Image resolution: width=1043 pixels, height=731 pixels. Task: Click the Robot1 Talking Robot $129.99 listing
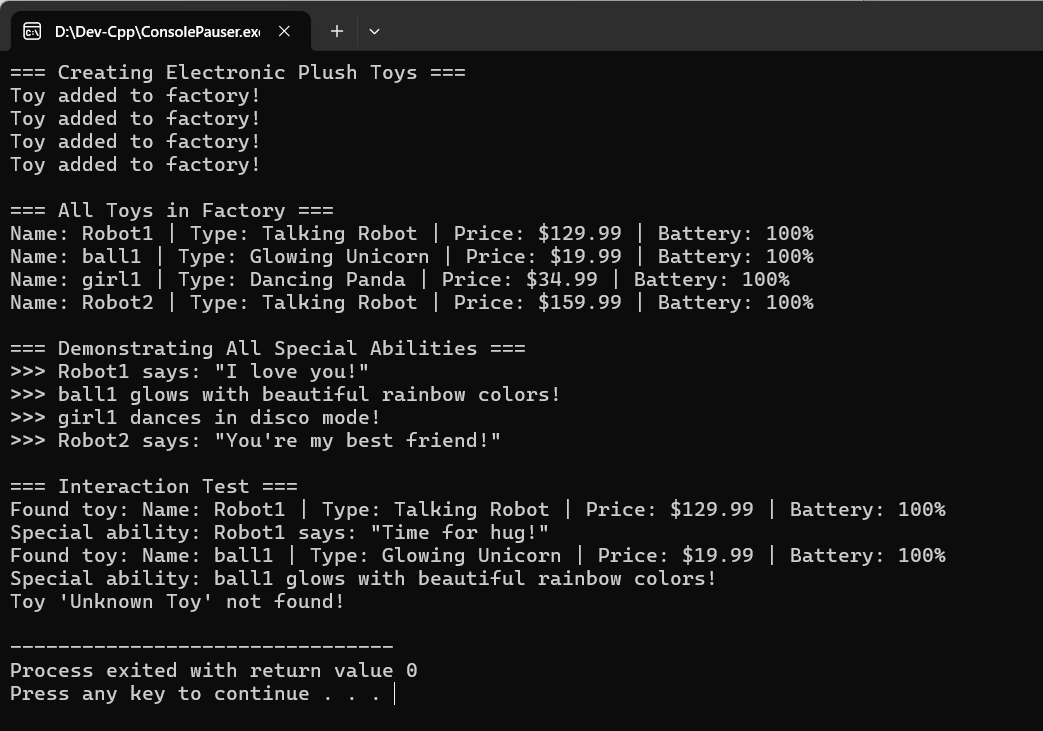(411, 233)
